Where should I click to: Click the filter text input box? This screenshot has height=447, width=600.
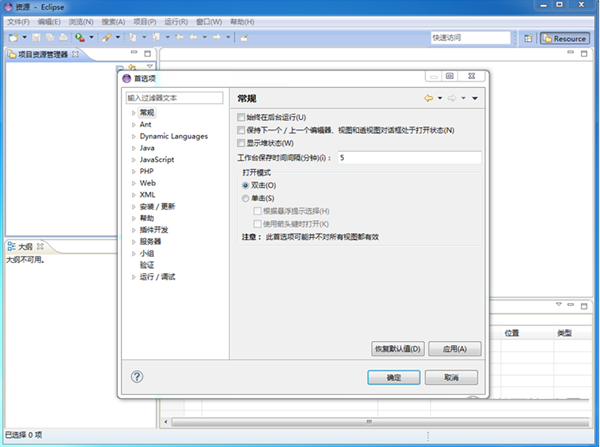[x=173, y=98]
